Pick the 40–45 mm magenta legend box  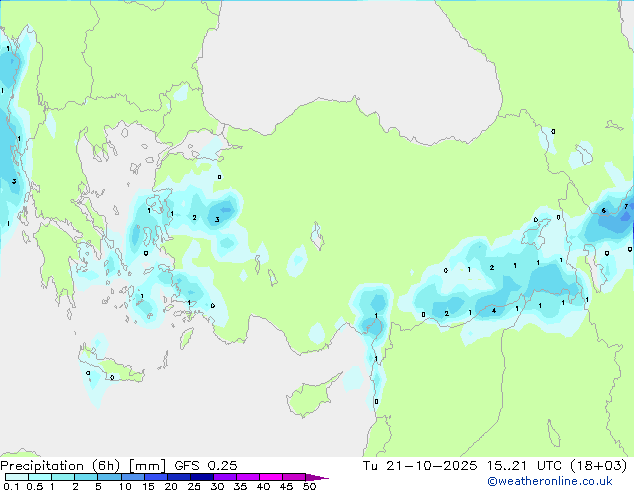point(271,477)
